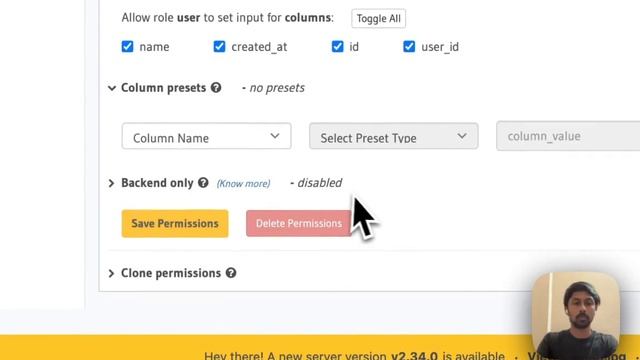Click the presenter webcam thumbnail
The height and width of the screenshot is (360, 640).
(x=576, y=316)
